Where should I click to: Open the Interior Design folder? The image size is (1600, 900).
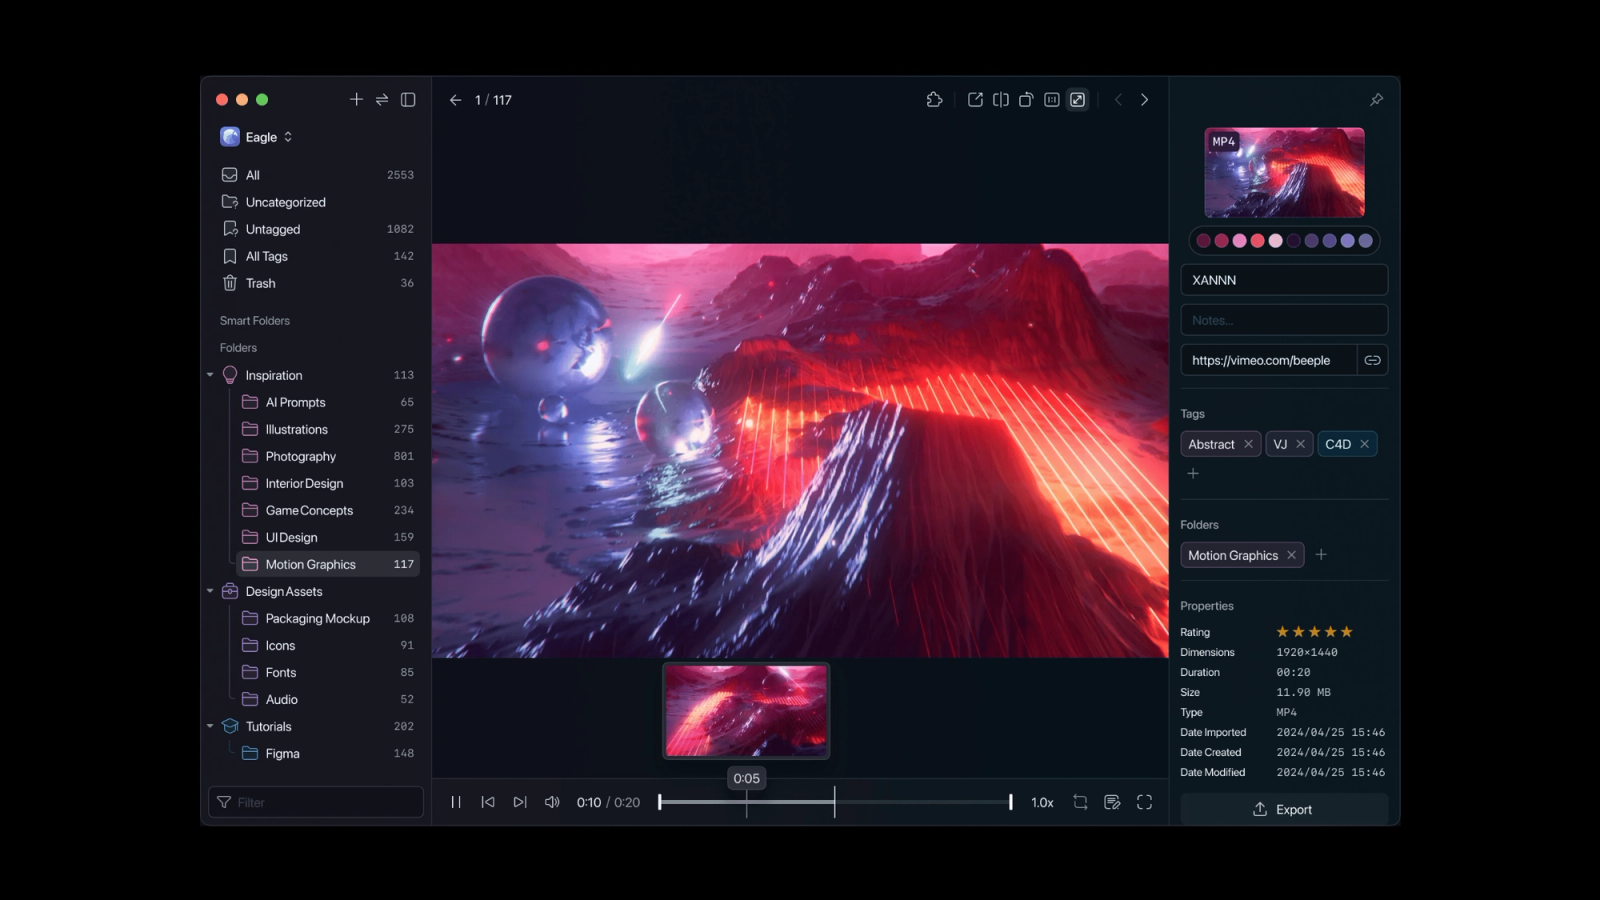tap(327, 483)
